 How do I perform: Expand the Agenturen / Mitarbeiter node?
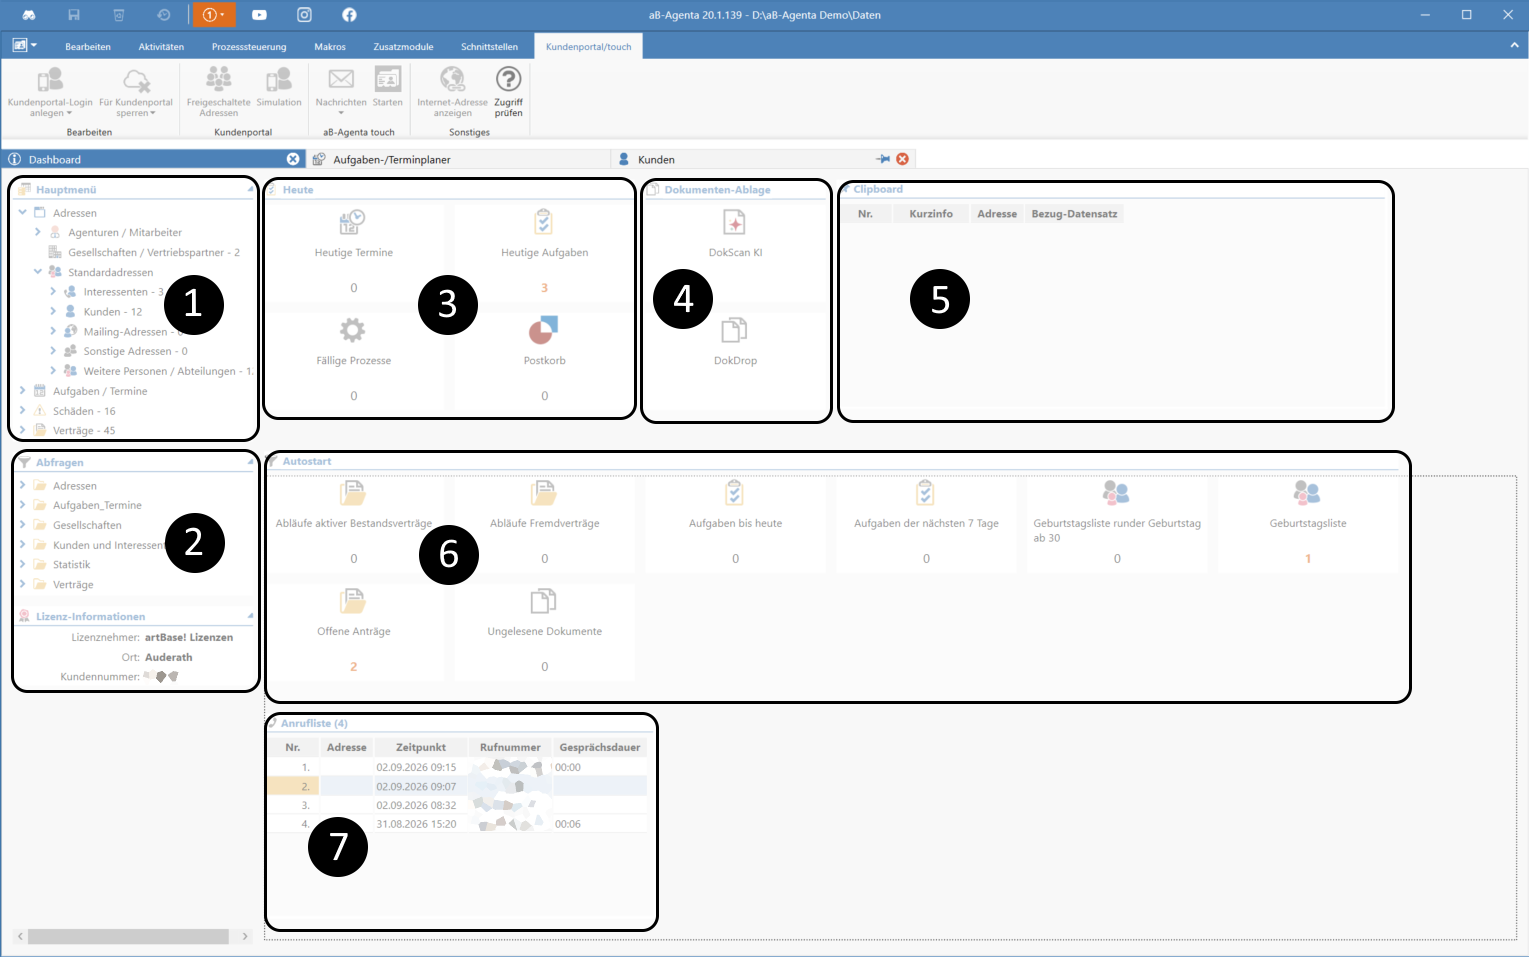point(38,232)
